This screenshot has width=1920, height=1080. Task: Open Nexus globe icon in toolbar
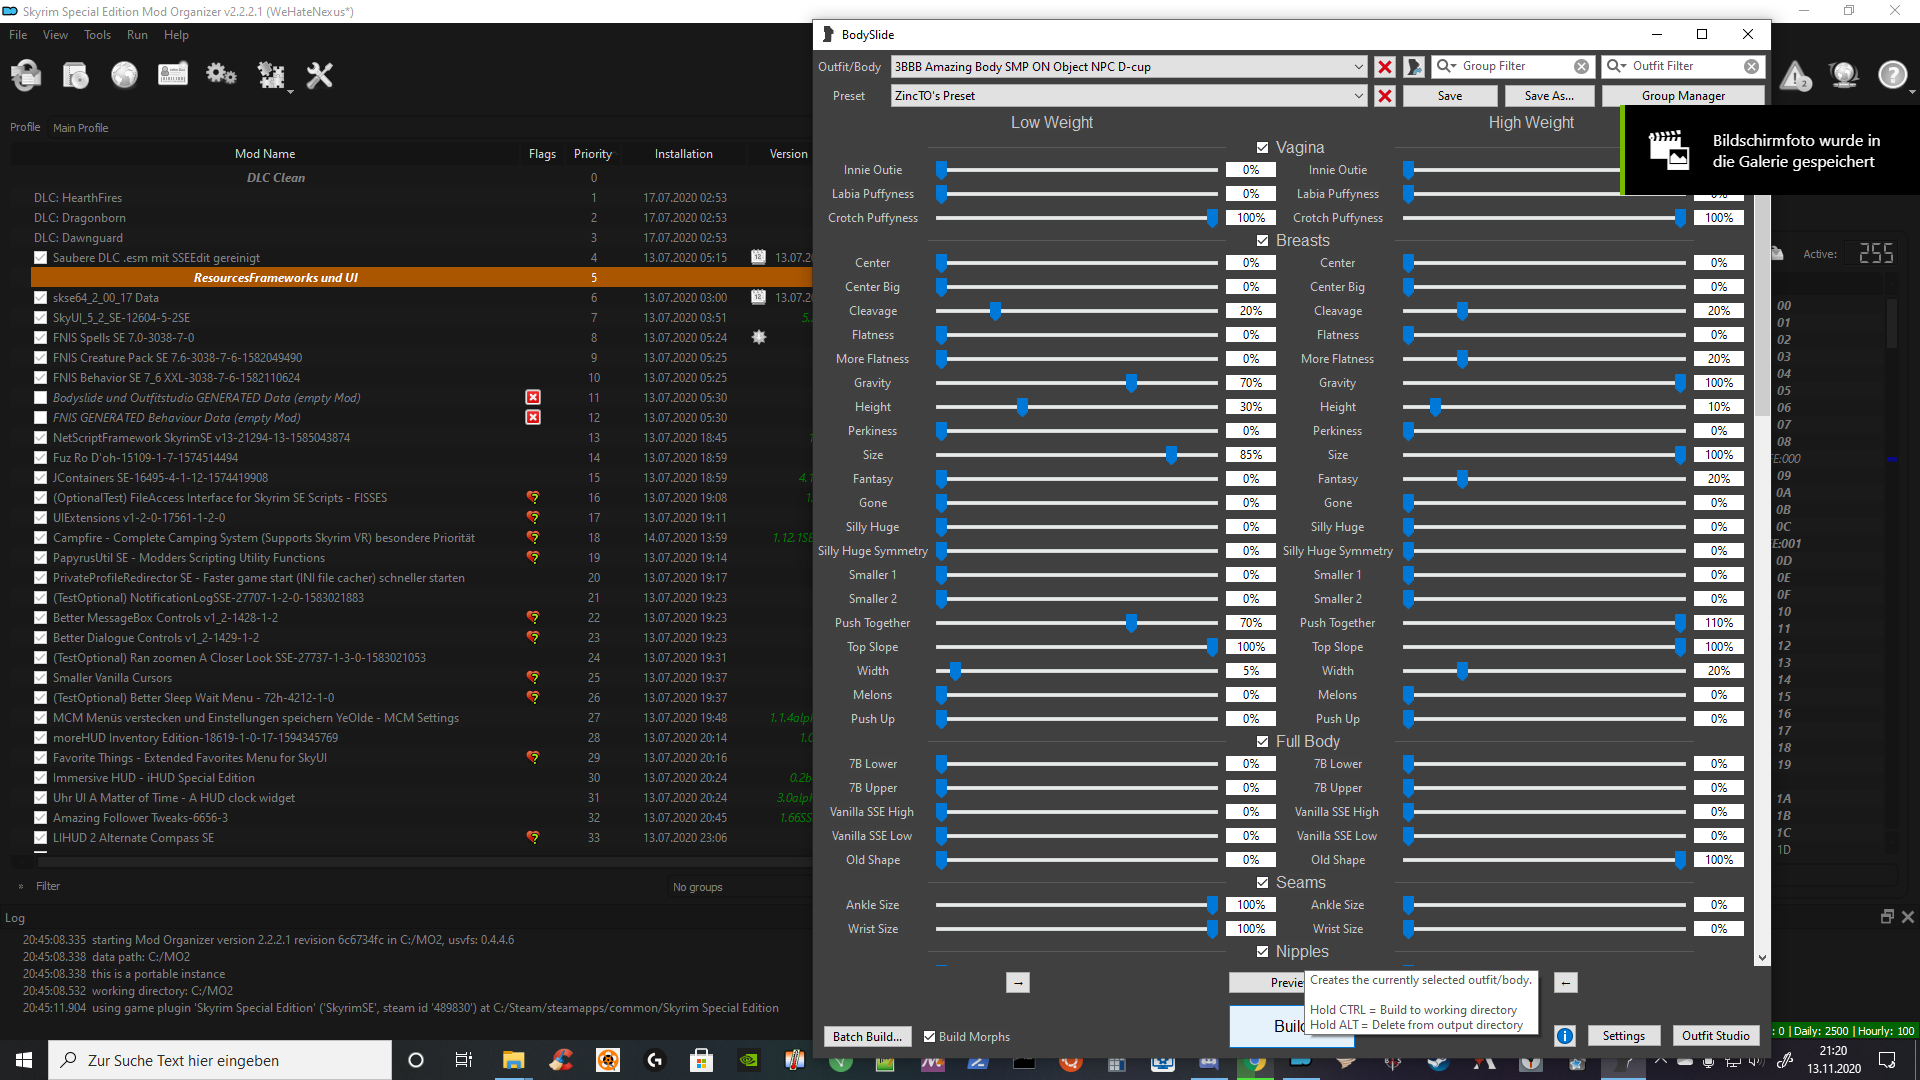pos(124,75)
